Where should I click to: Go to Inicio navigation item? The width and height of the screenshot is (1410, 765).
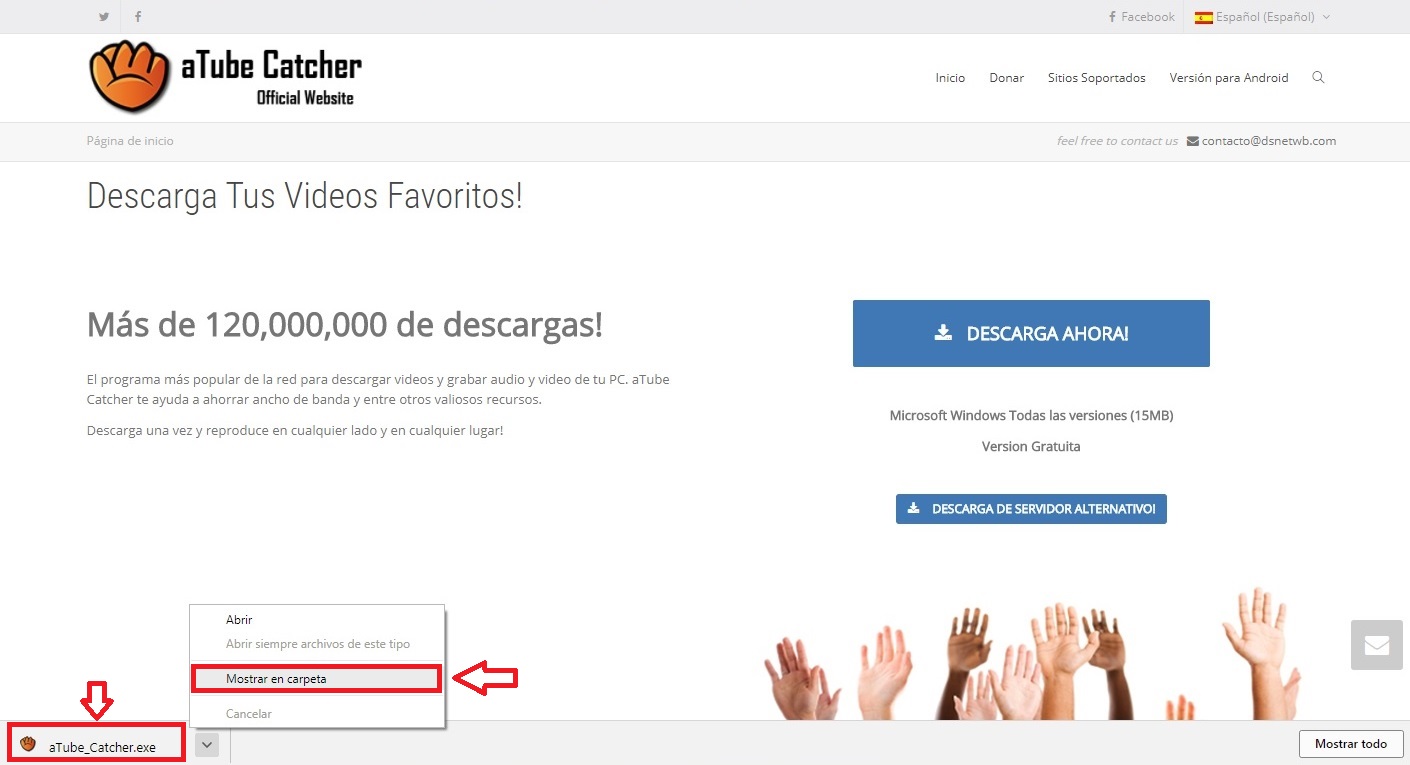coord(950,77)
